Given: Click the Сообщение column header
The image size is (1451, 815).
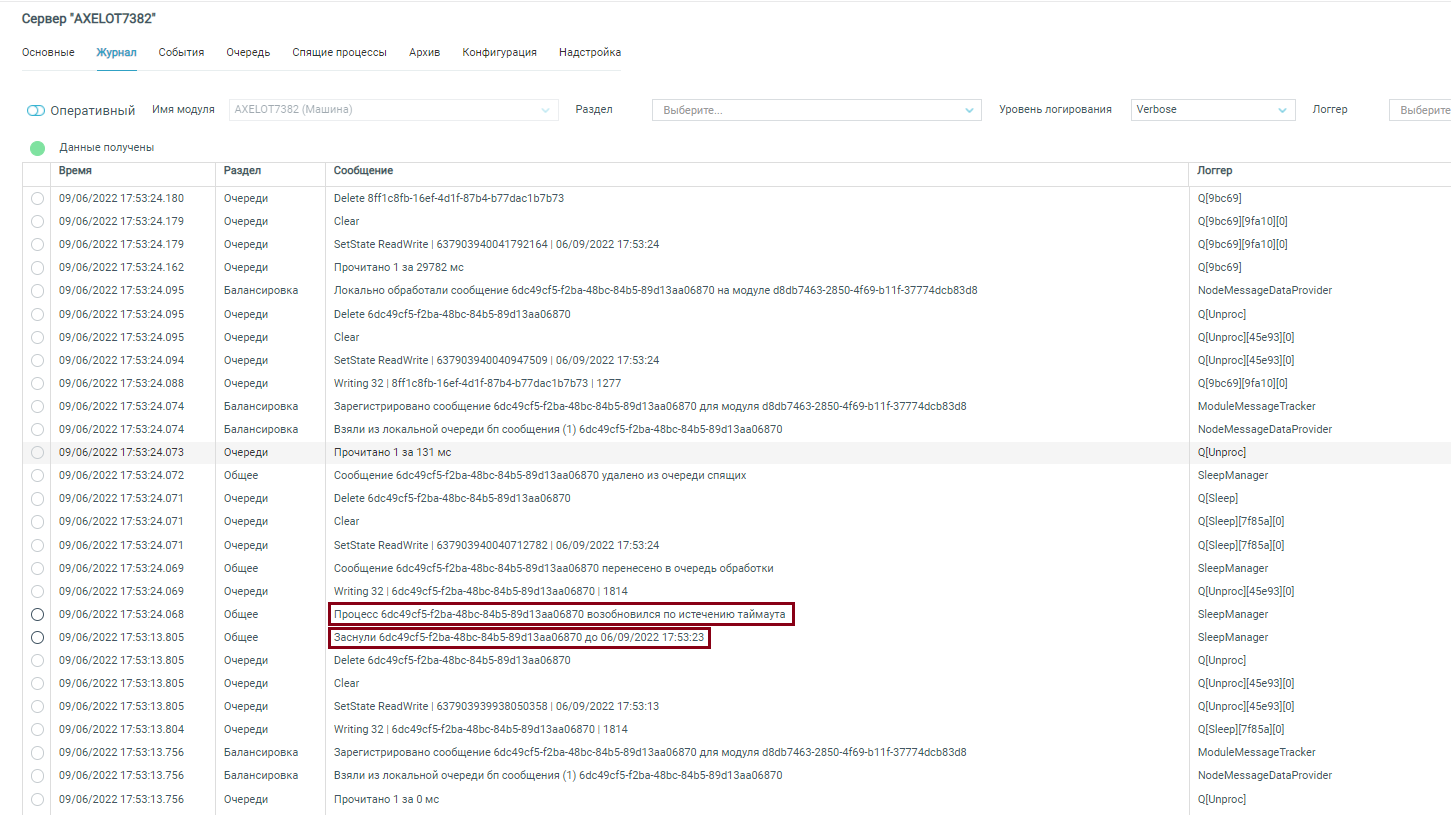Looking at the screenshot, I should click(363, 171).
